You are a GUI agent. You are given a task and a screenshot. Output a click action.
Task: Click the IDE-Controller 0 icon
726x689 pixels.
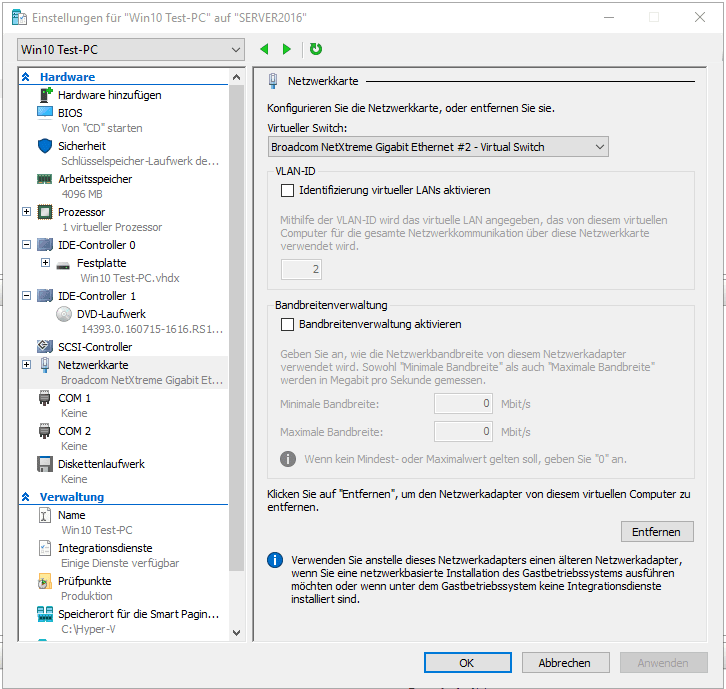point(45,245)
